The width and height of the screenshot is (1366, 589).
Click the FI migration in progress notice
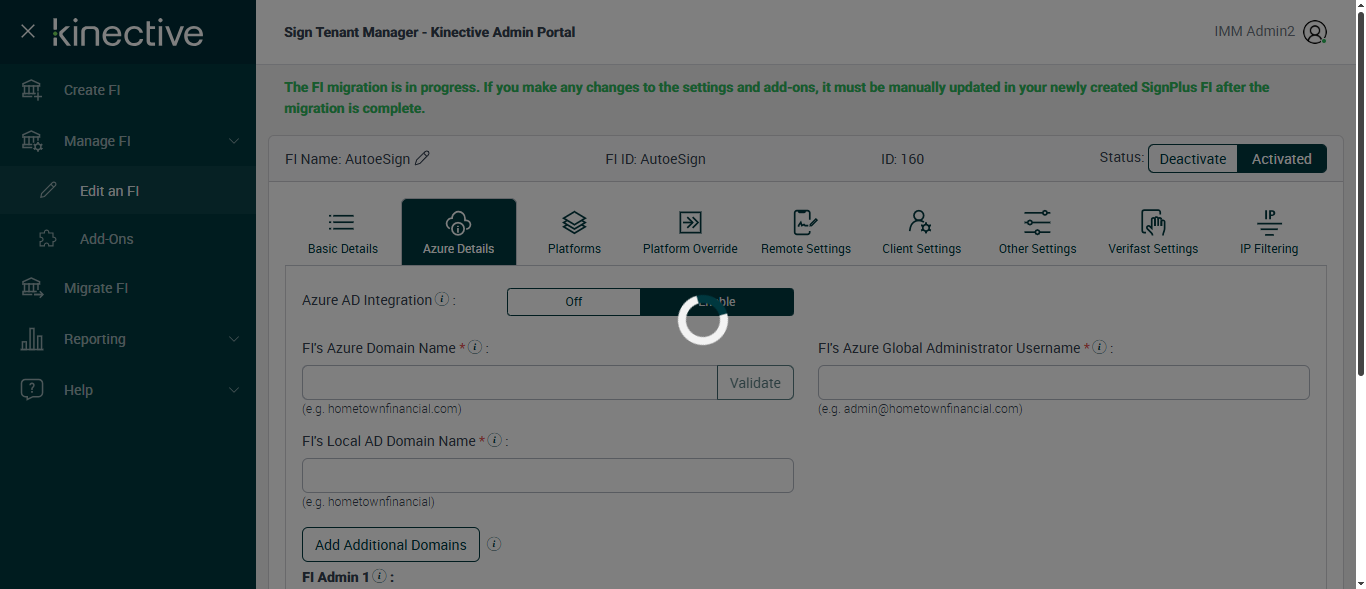coord(777,98)
